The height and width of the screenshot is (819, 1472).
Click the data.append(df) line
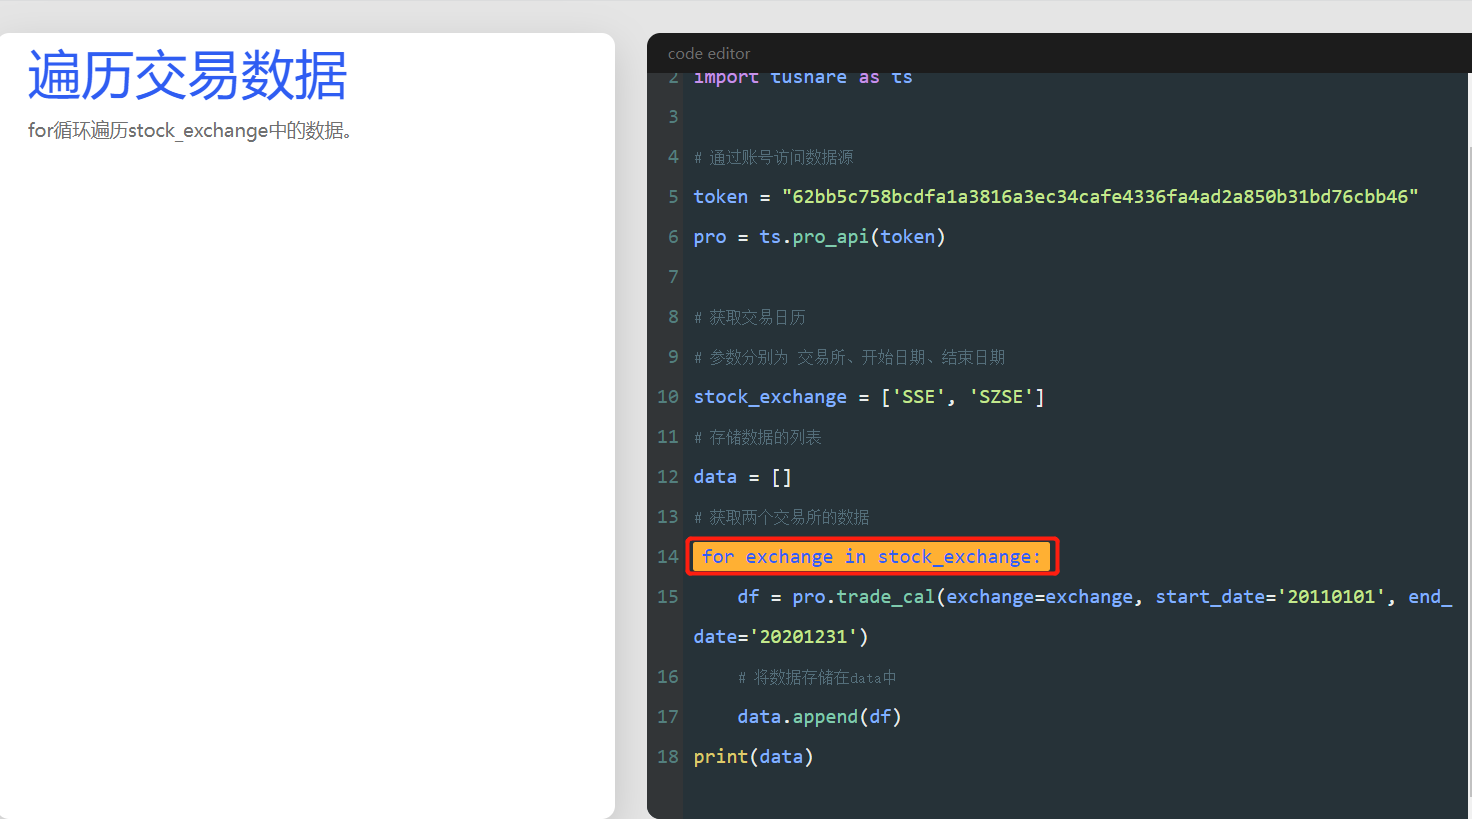819,717
